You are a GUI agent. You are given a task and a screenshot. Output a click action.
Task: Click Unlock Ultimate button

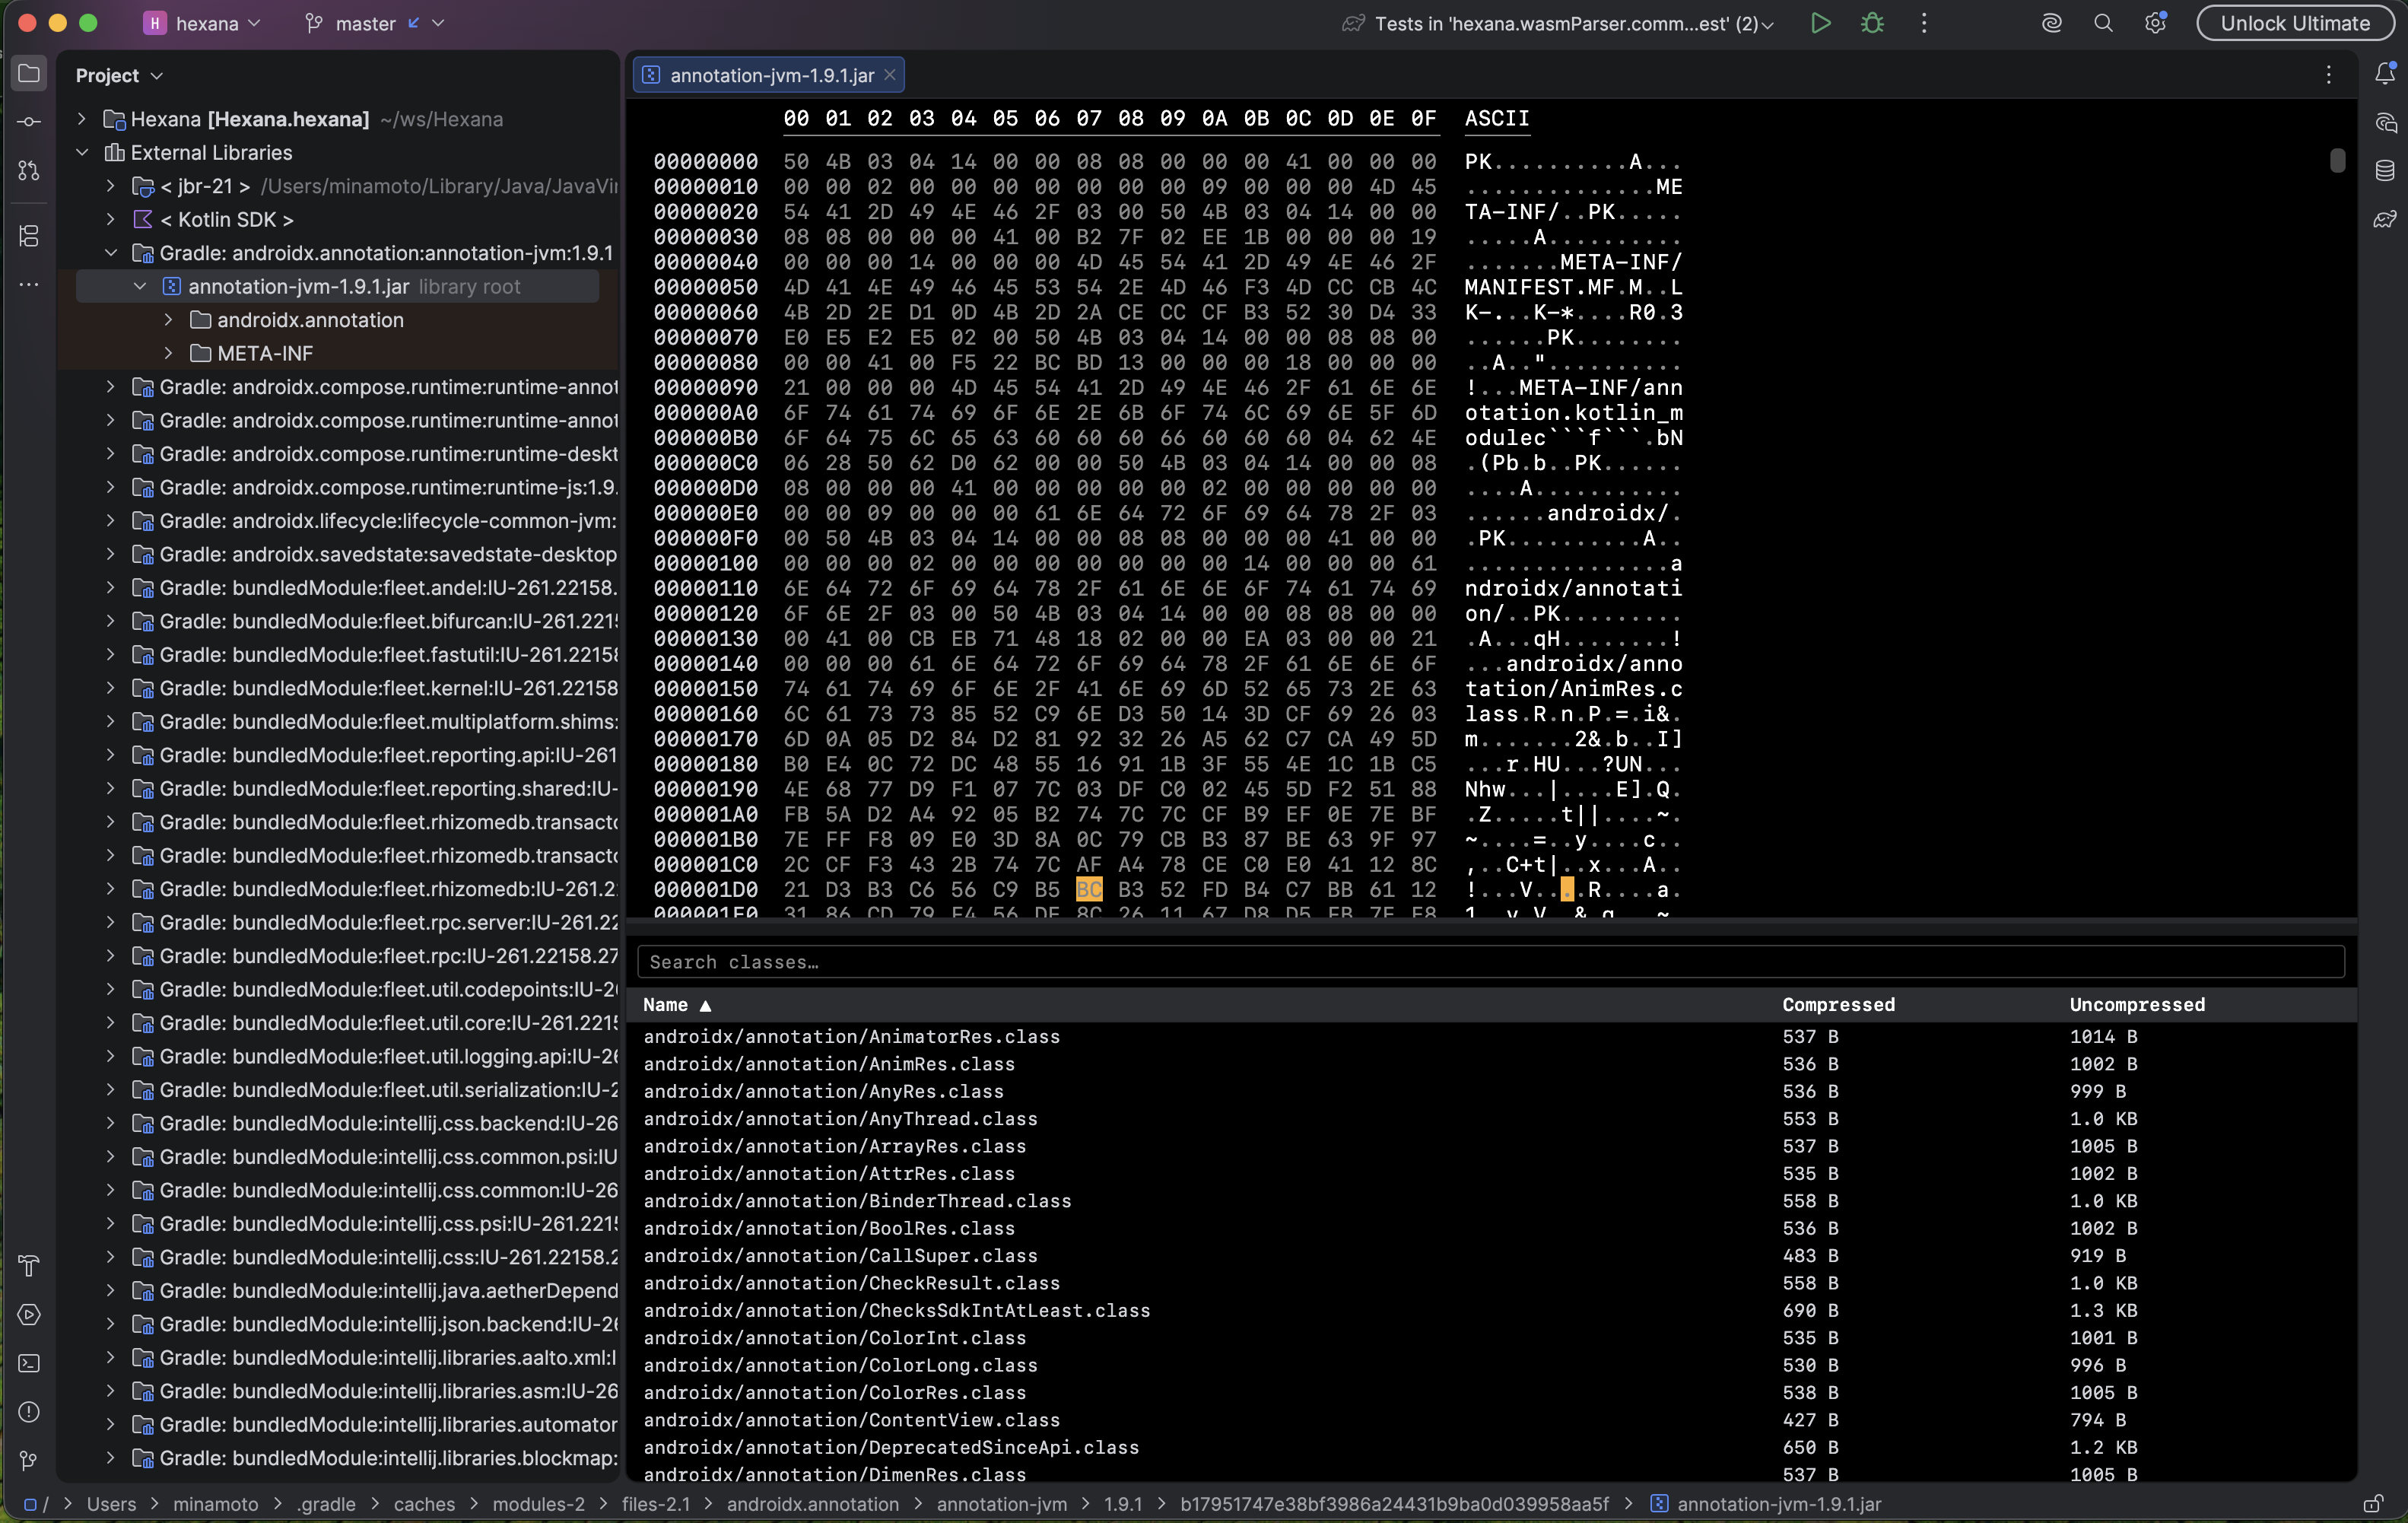pyautogui.click(x=2295, y=23)
